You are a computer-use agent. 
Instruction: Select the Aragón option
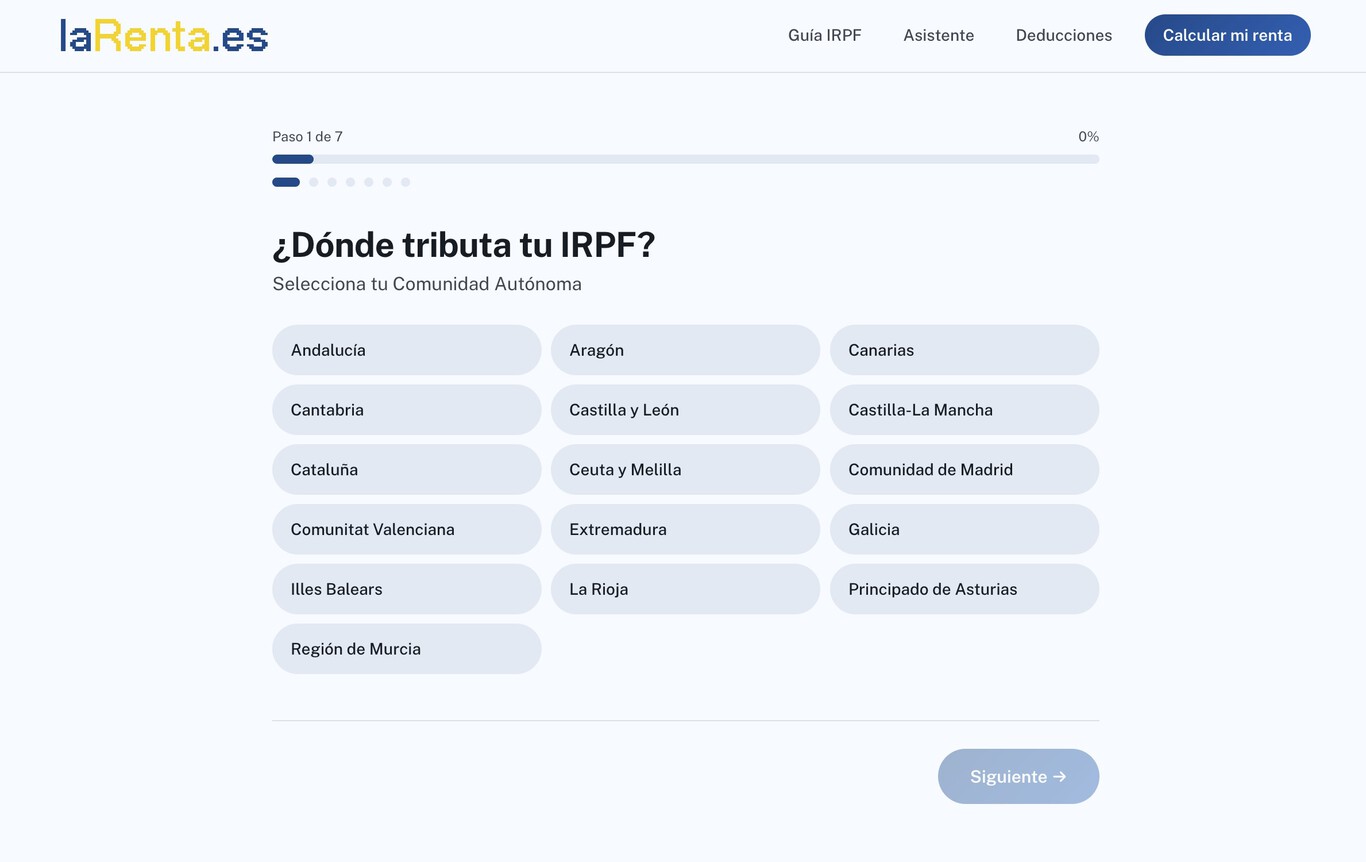click(x=685, y=350)
